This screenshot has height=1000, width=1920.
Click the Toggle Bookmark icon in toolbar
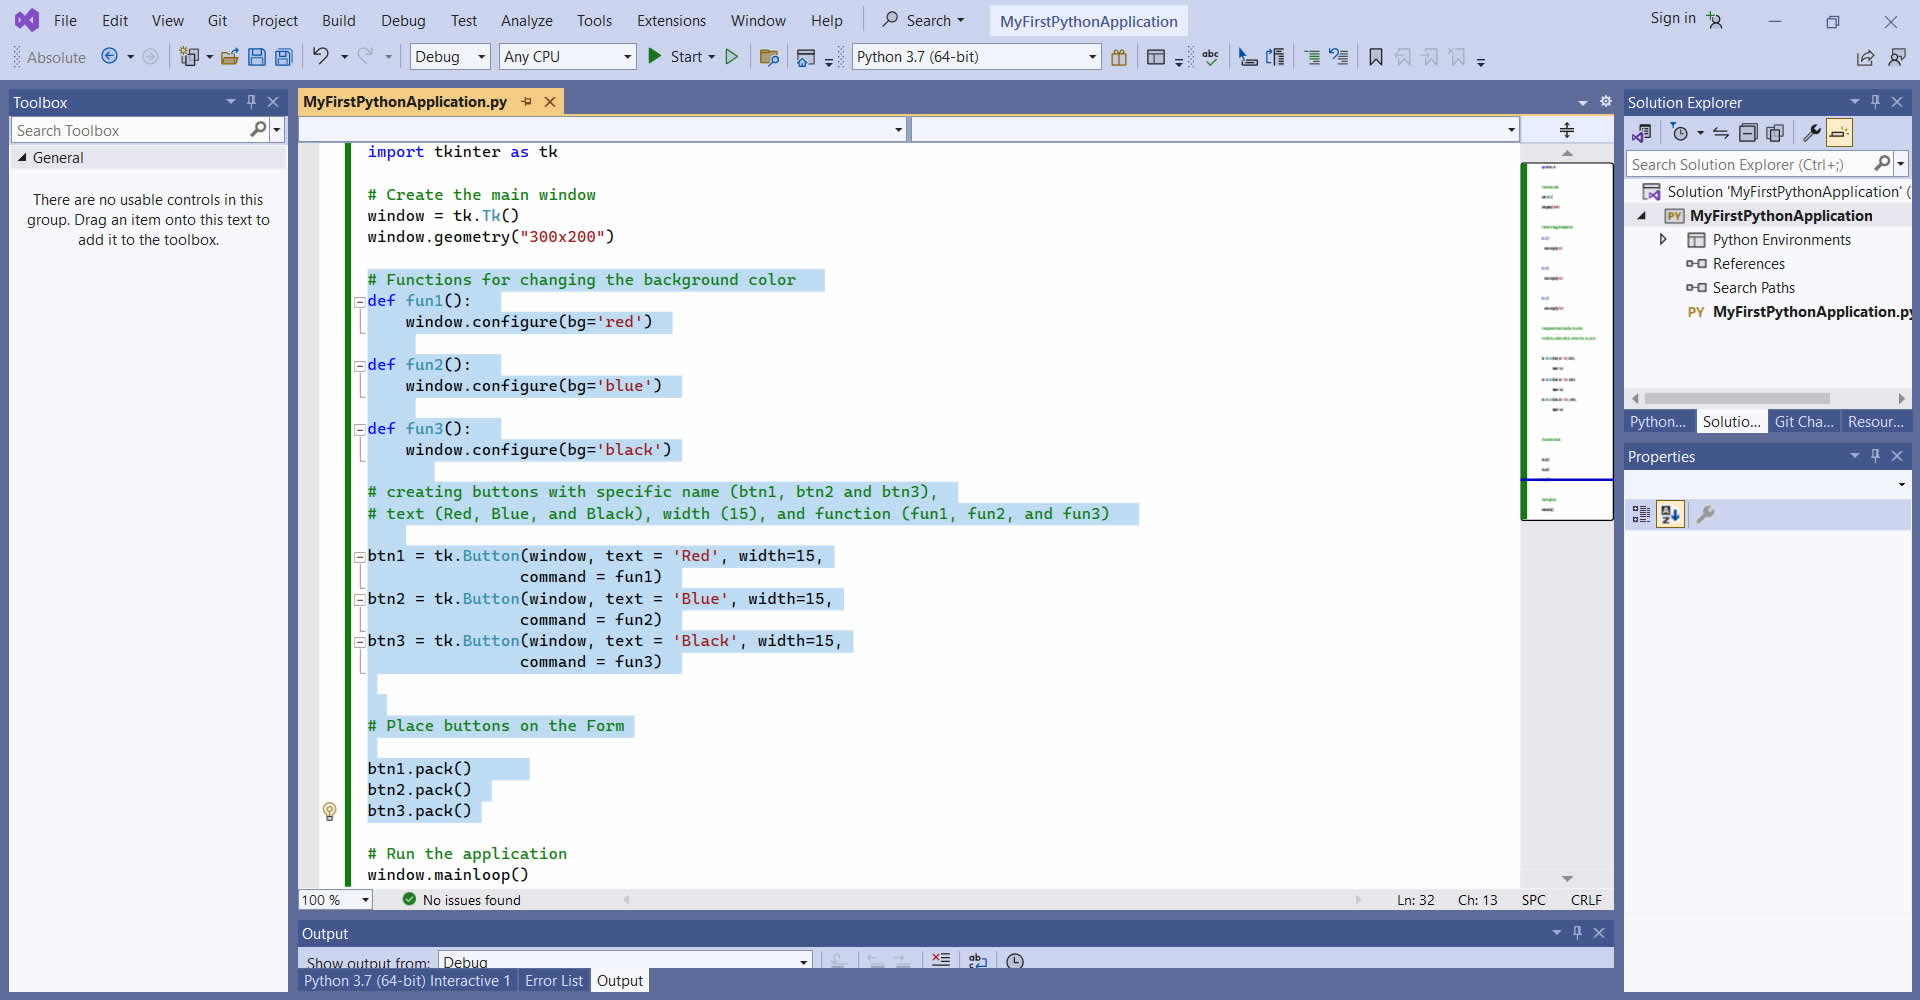[x=1376, y=57]
